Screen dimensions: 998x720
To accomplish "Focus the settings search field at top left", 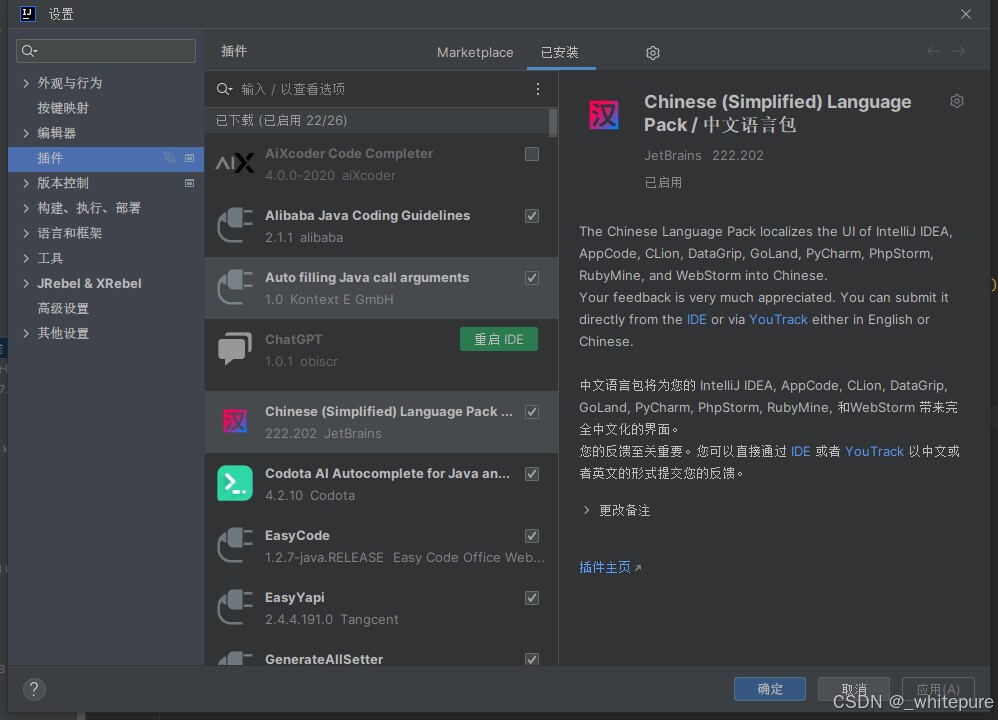I will 106,51.
